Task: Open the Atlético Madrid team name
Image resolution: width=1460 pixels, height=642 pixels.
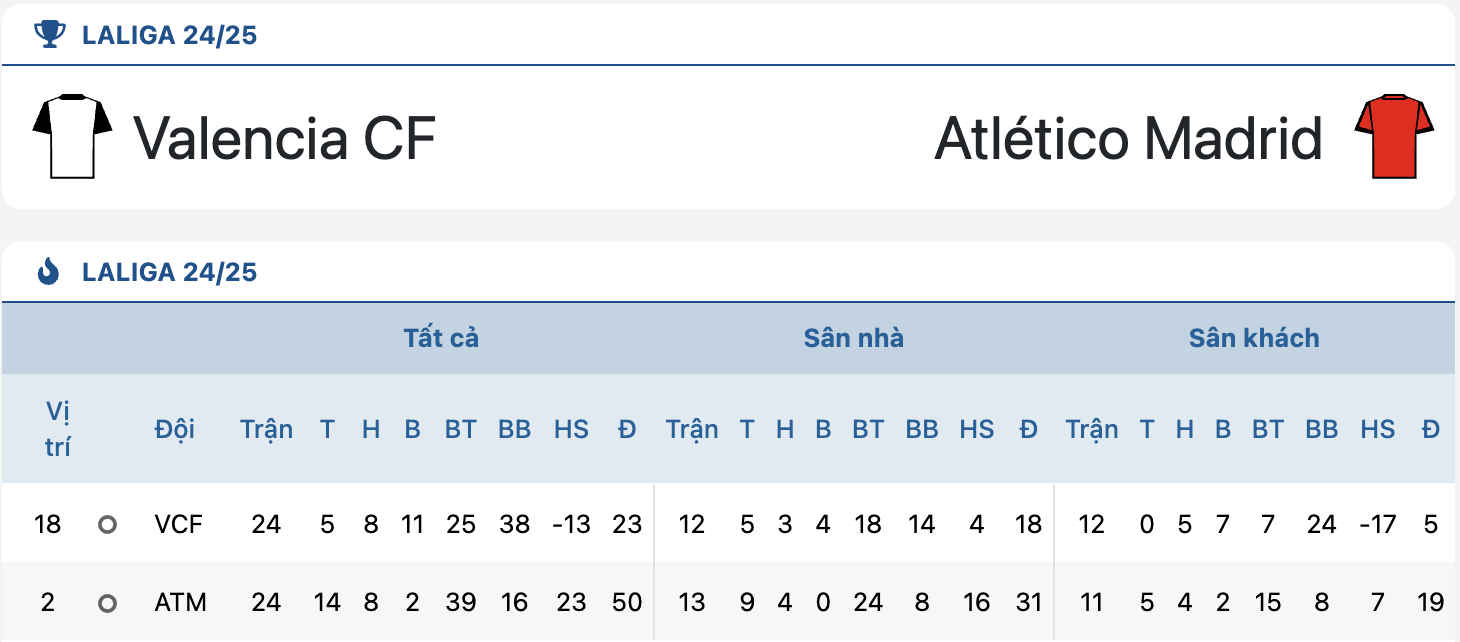Action: [x=1129, y=138]
